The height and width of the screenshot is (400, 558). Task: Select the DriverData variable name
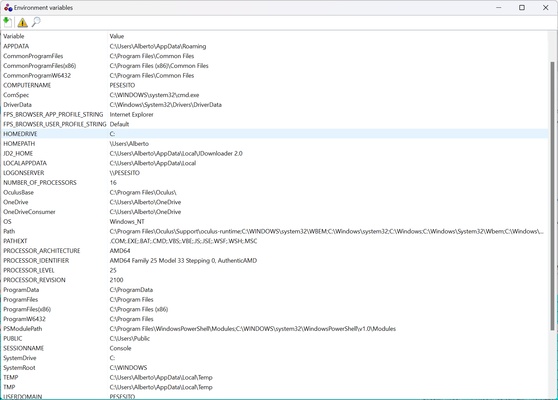pyautogui.click(x=17, y=105)
